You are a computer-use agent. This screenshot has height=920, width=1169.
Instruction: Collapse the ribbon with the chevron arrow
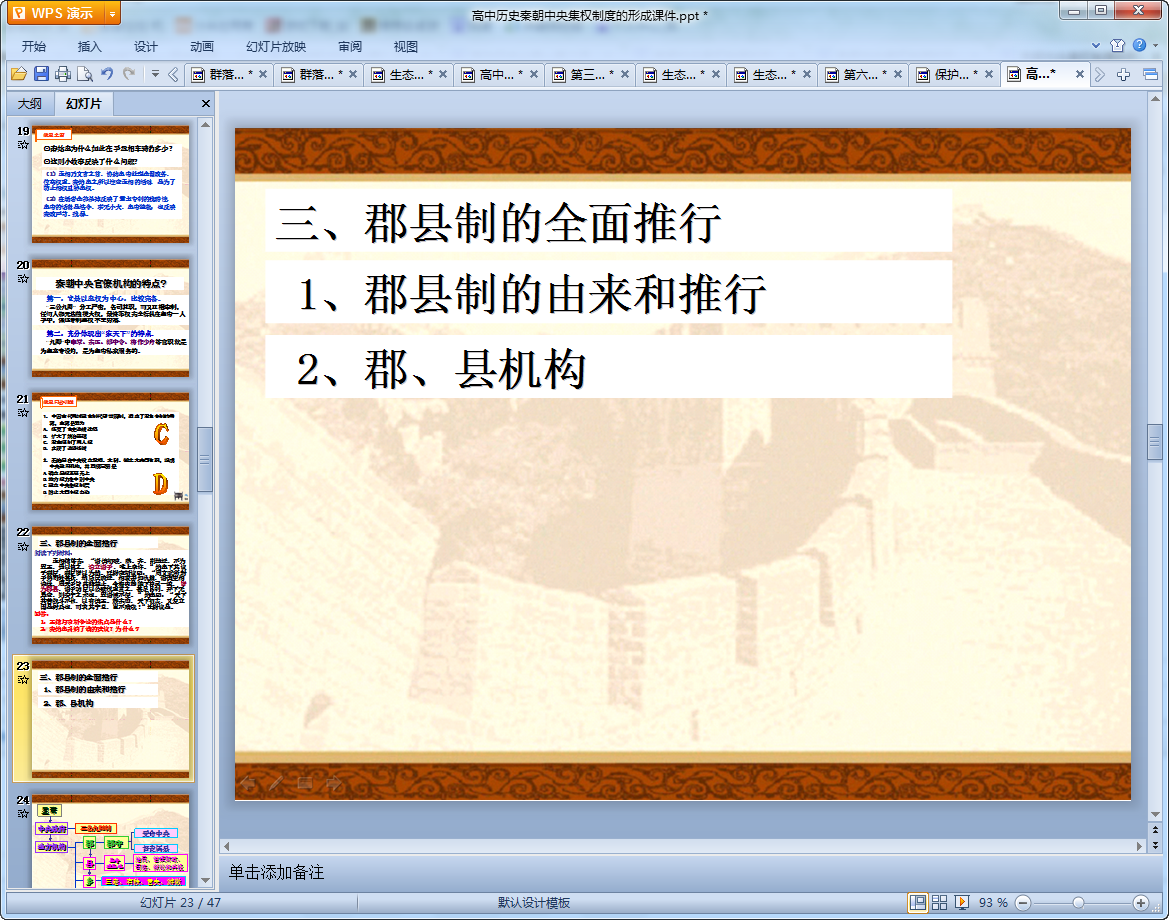pyautogui.click(x=1096, y=45)
